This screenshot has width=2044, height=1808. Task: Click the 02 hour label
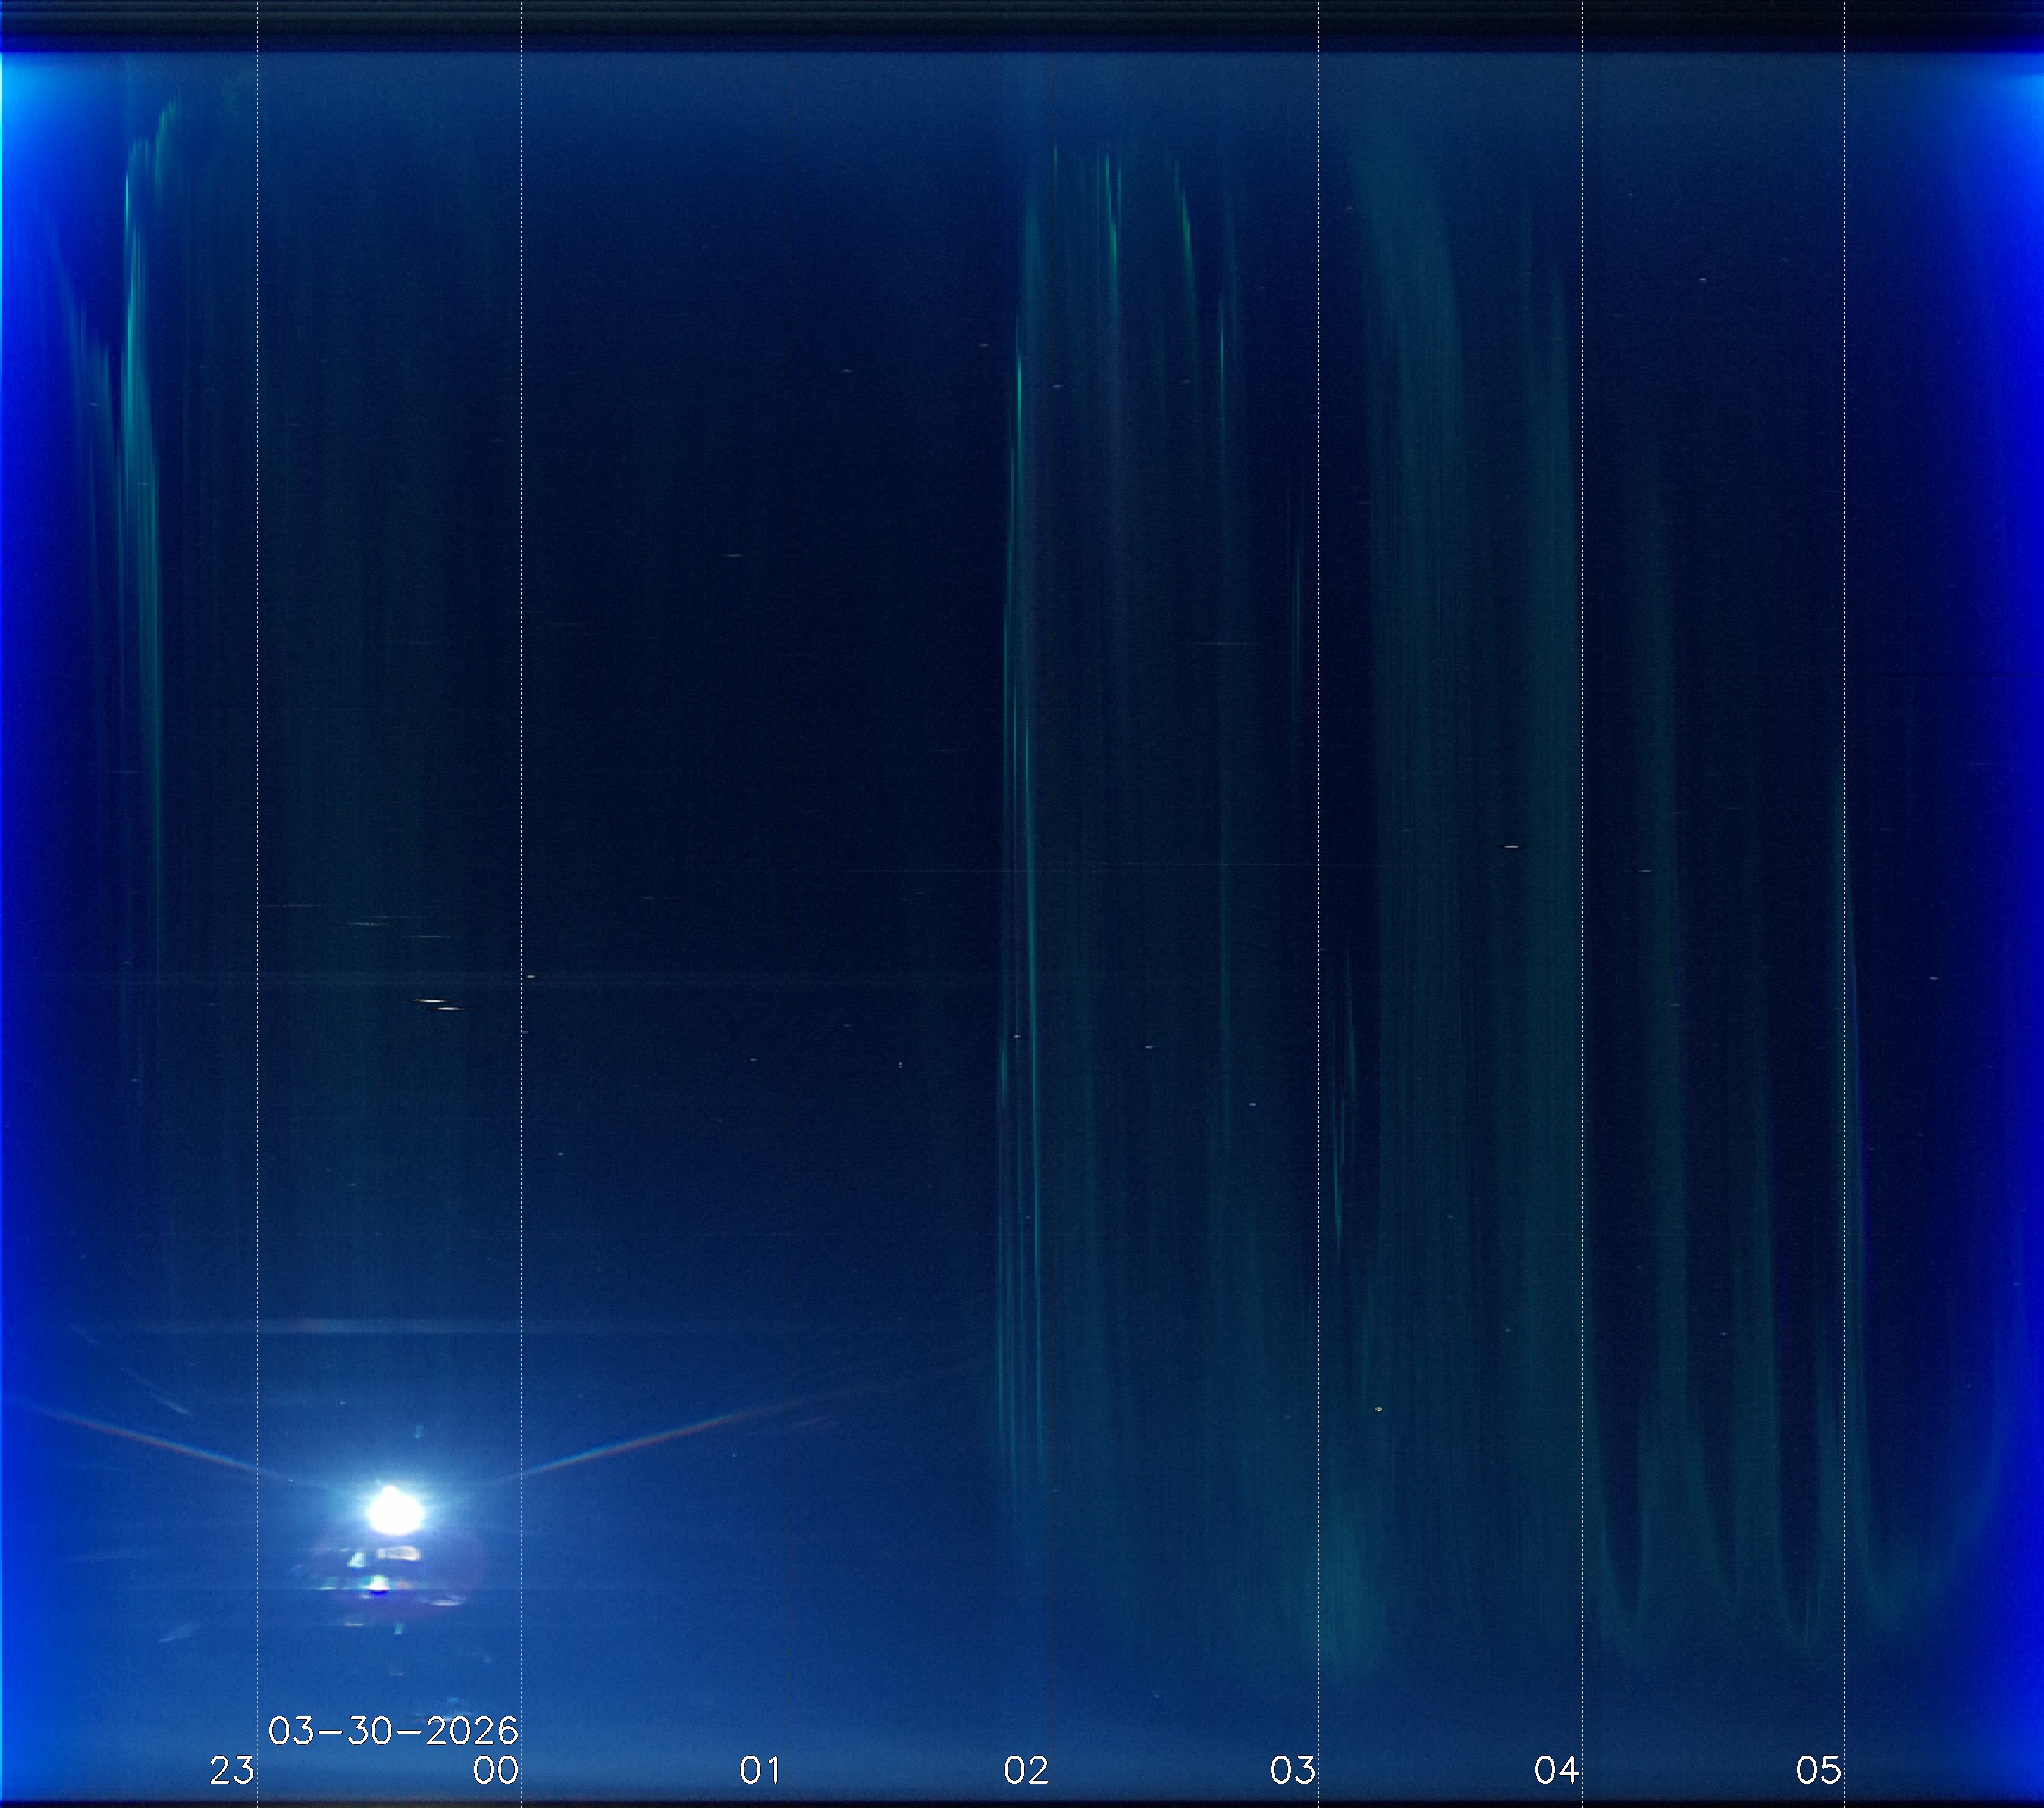[x=1026, y=1770]
